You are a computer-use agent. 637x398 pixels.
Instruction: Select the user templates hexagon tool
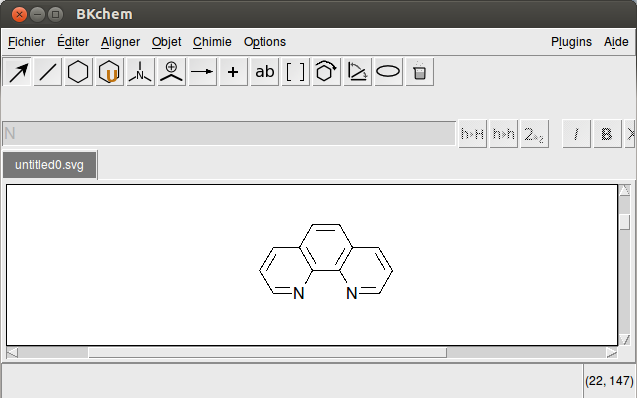tap(109, 72)
